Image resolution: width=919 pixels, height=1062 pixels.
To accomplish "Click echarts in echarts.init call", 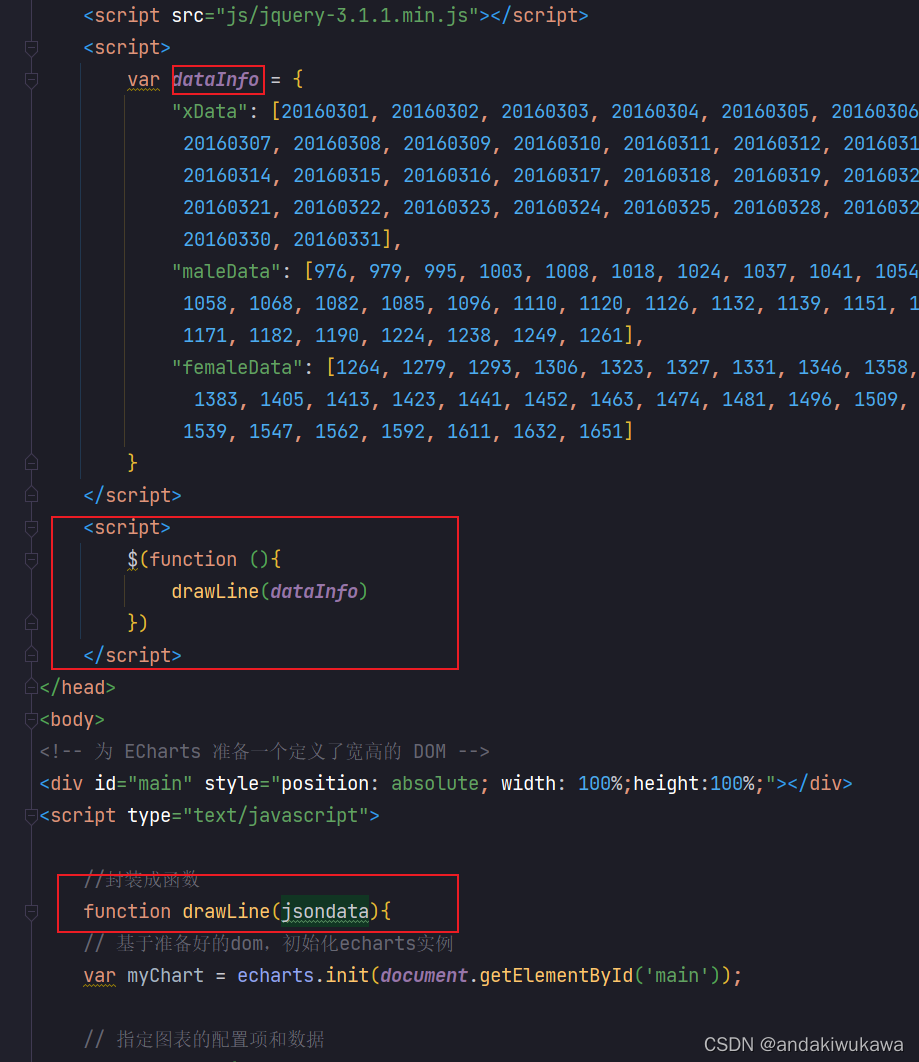I will (x=276, y=975).
